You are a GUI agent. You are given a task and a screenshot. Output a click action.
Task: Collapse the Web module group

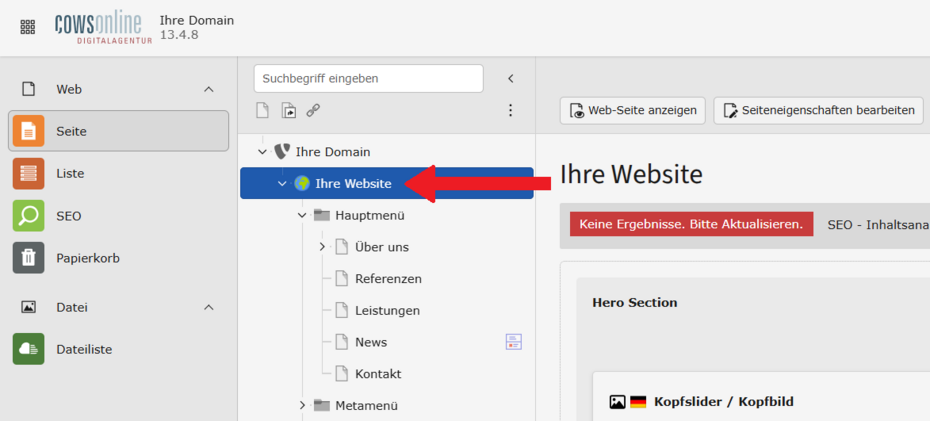point(209,89)
